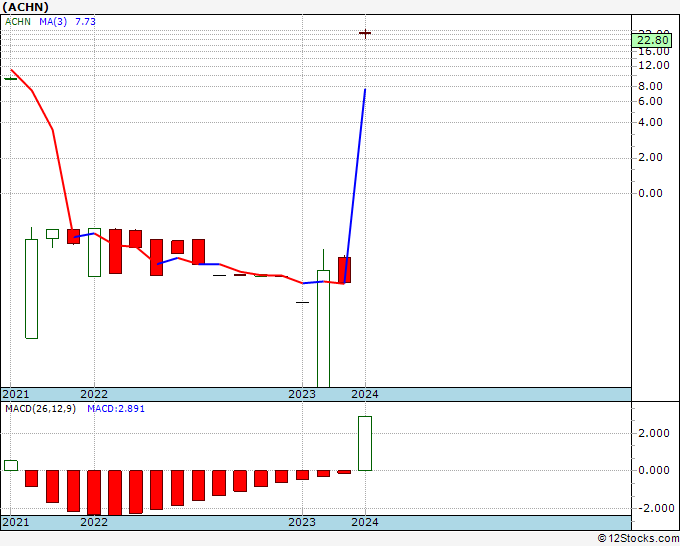680x546 pixels.
Task: Click the 2022 label on MACD timeline
Action: click(x=94, y=522)
